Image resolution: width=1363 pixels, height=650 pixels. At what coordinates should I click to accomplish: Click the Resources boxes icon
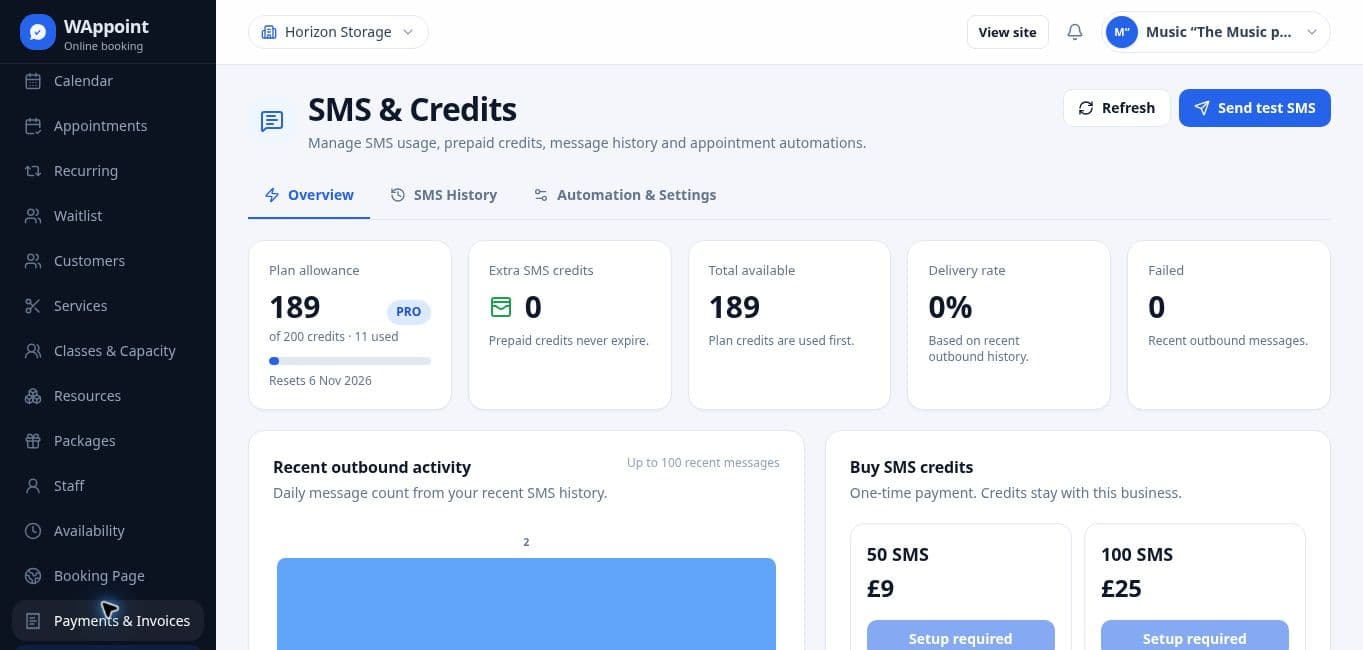tap(33, 396)
